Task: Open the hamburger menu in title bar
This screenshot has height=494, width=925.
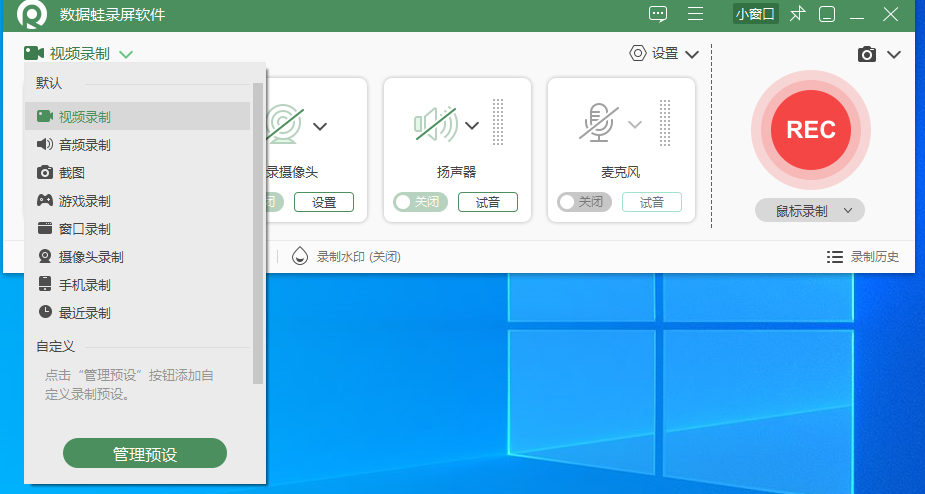Action: pos(696,14)
